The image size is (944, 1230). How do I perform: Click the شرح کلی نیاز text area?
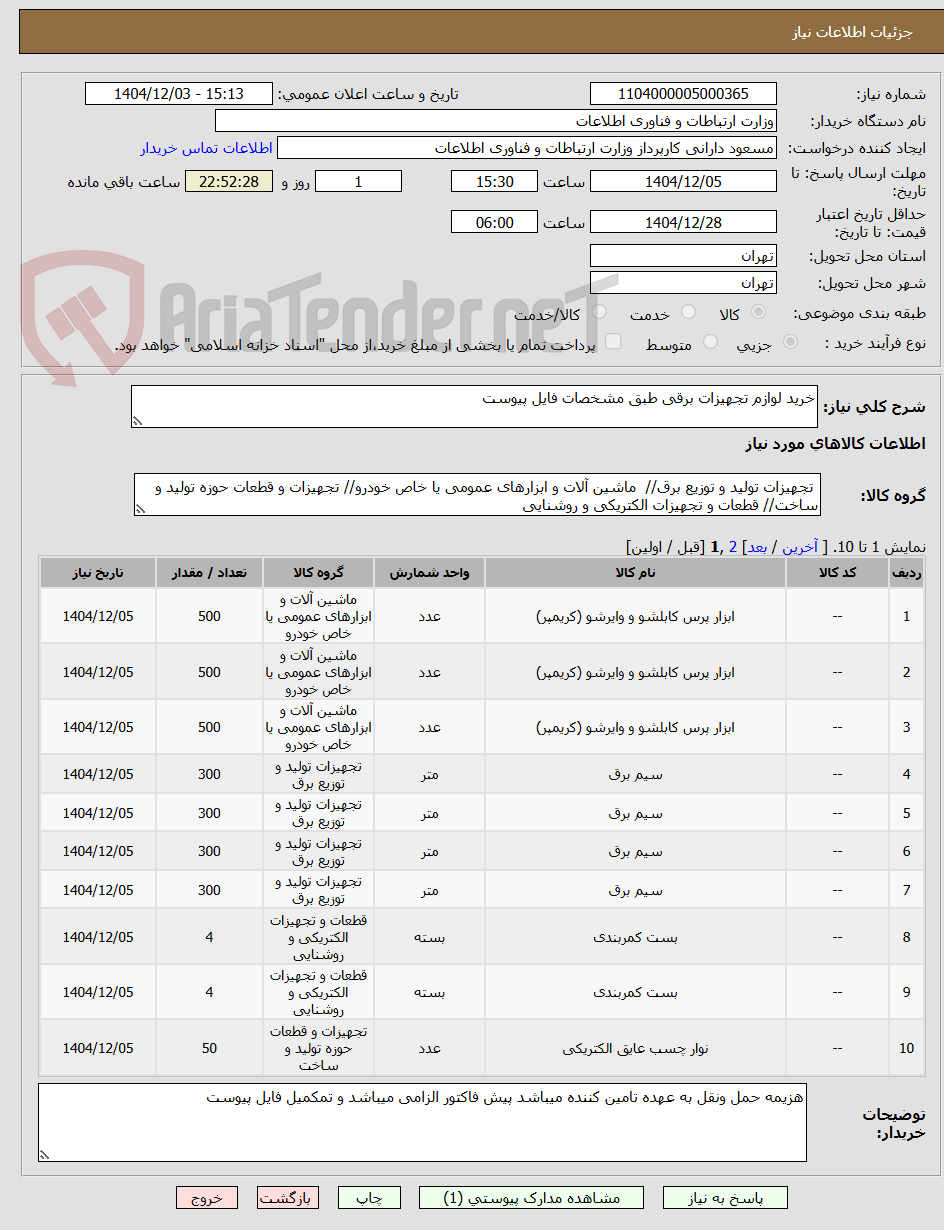[x=474, y=407]
